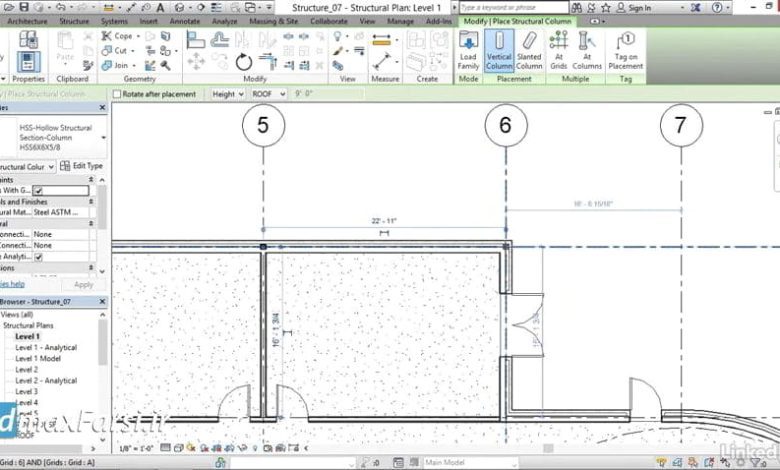
Task: Click the light bulb Hide in View icon
Action: coord(337,36)
